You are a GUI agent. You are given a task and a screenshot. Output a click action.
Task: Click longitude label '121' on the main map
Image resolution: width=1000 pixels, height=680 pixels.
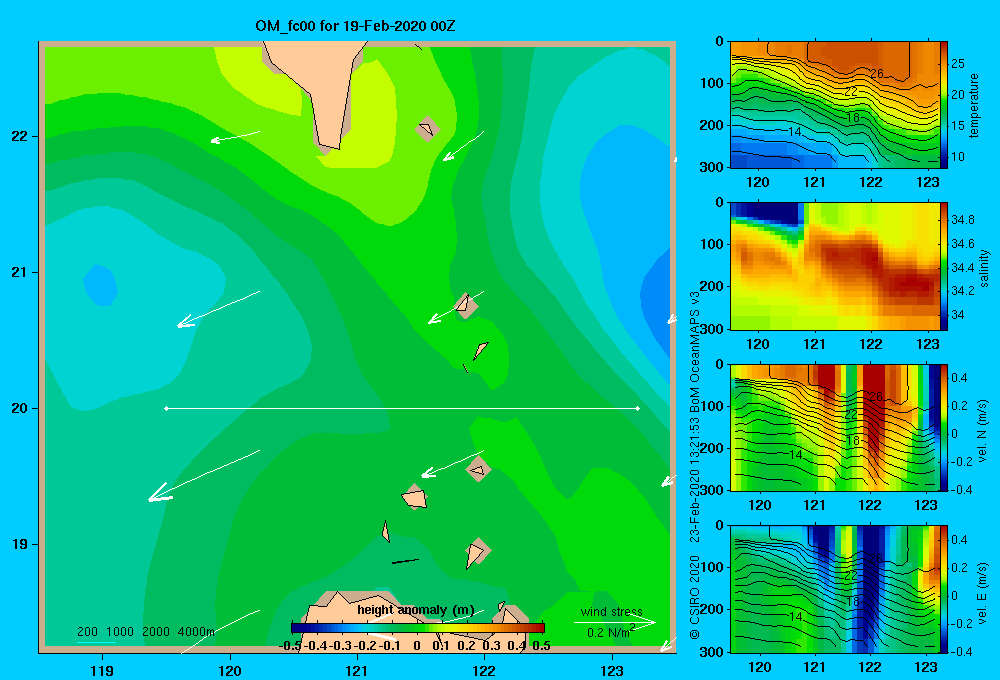(x=357, y=670)
